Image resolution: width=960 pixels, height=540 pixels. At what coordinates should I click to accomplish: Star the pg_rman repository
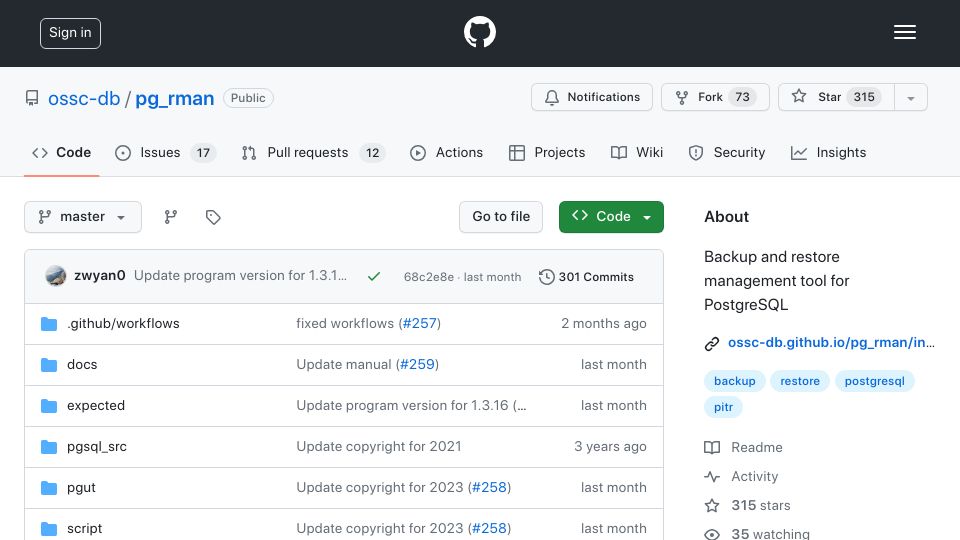[836, 97]
